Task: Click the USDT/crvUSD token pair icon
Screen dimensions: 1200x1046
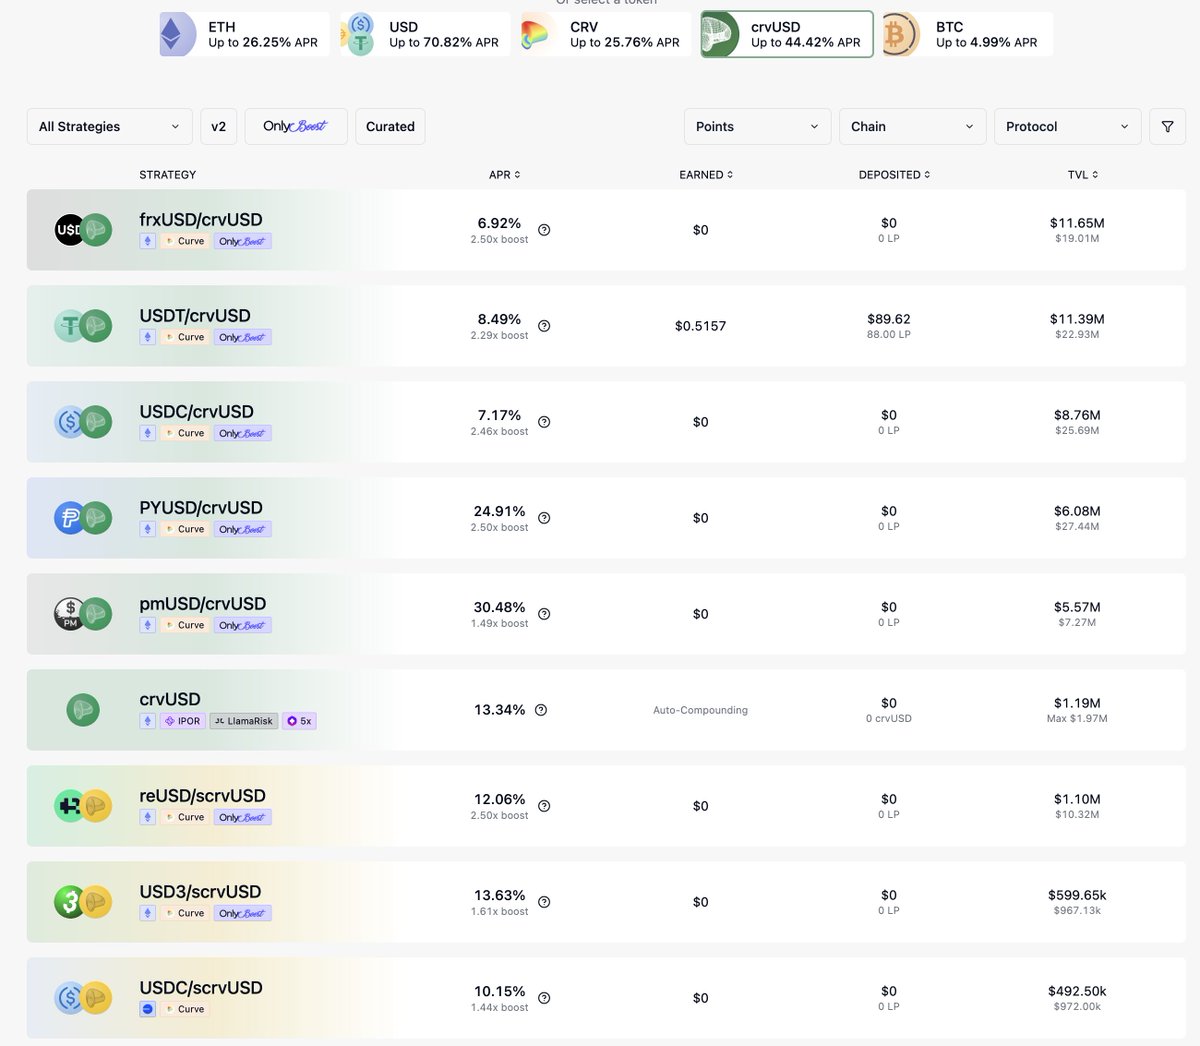Action: point(82,326)
